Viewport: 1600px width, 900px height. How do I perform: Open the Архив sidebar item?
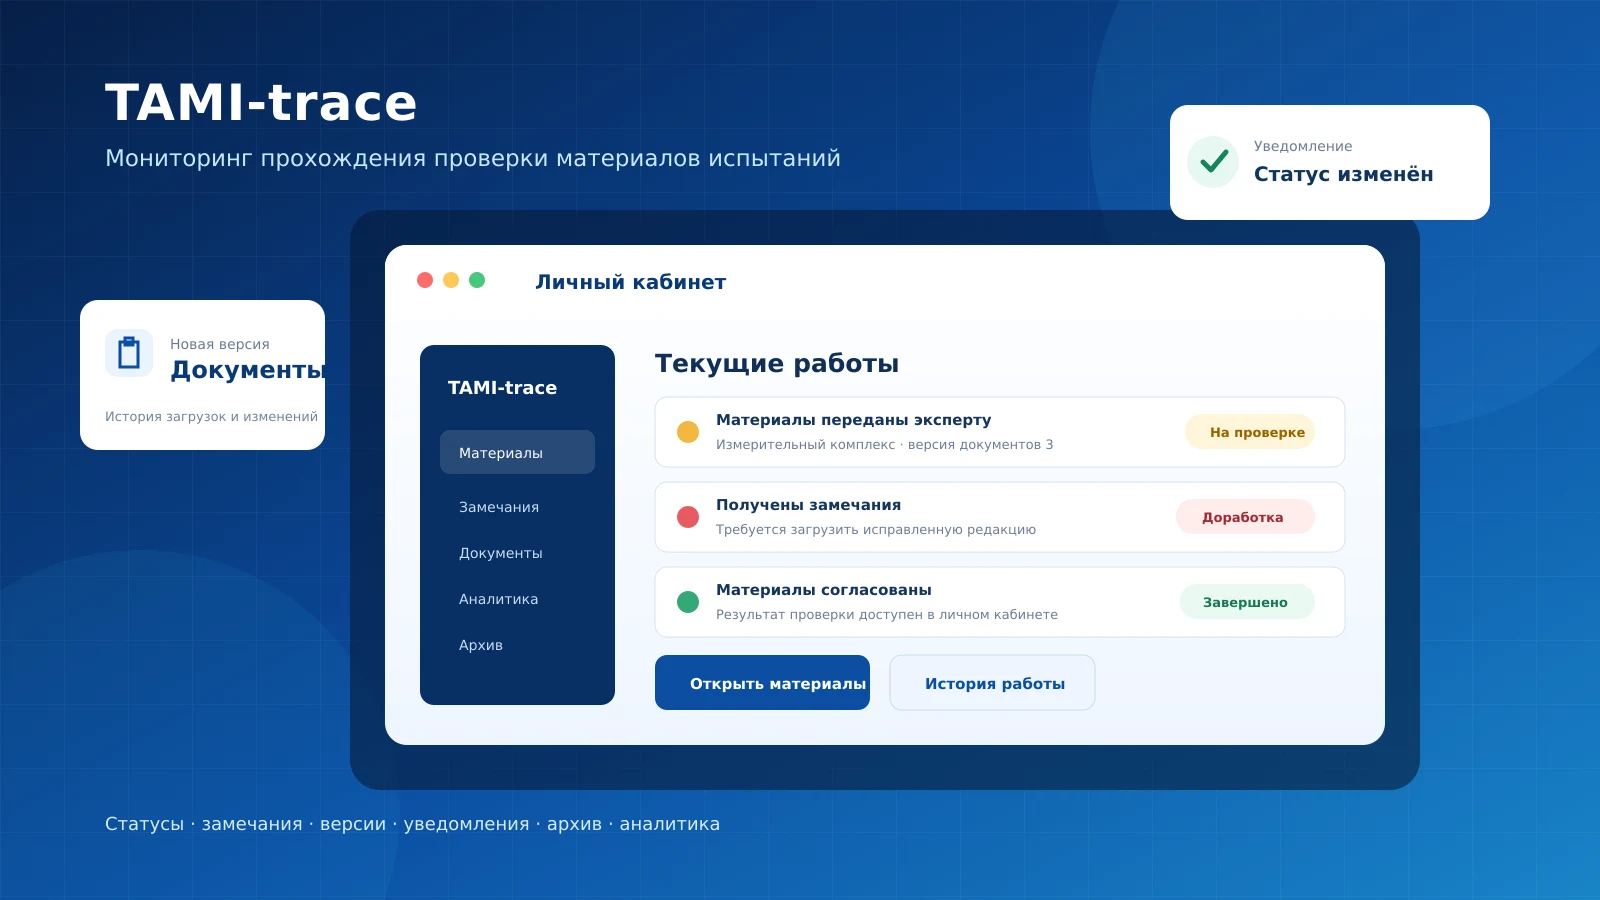(x=481, y=645)
